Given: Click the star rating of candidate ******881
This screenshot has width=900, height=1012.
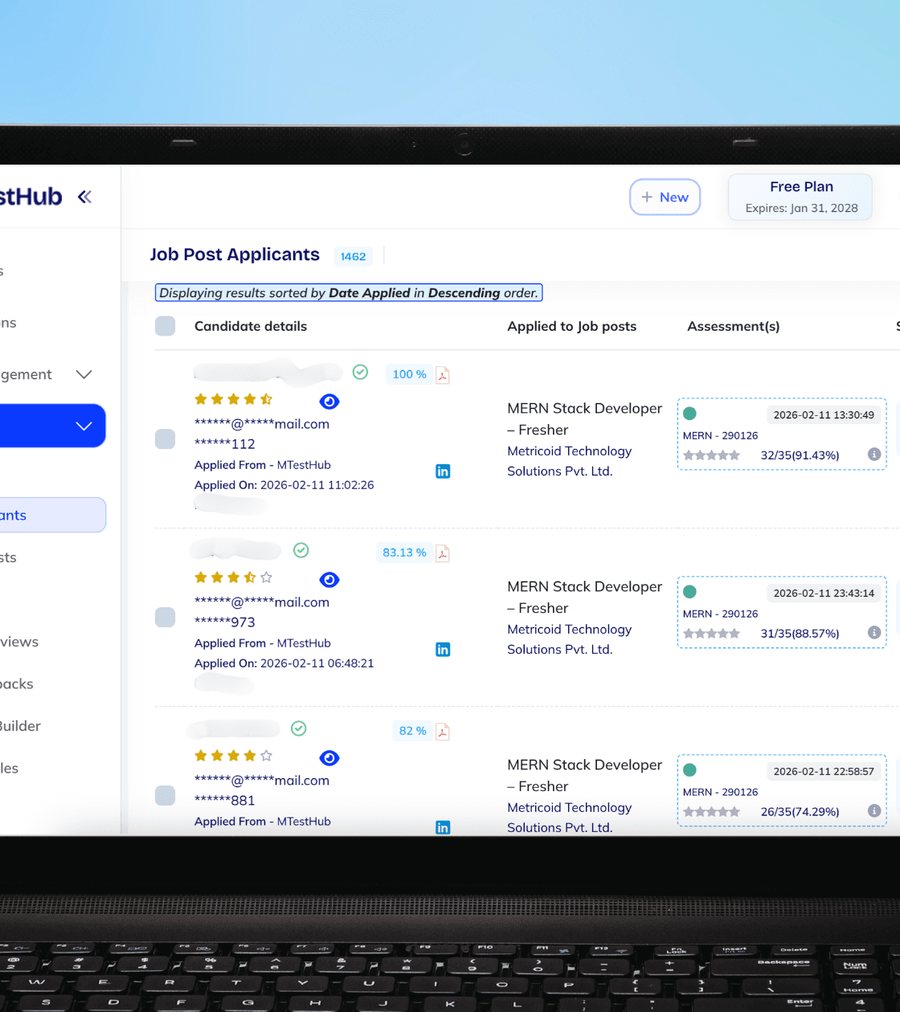Looking at the screenshot, I should pyautogui.click(x=234, y=756).
